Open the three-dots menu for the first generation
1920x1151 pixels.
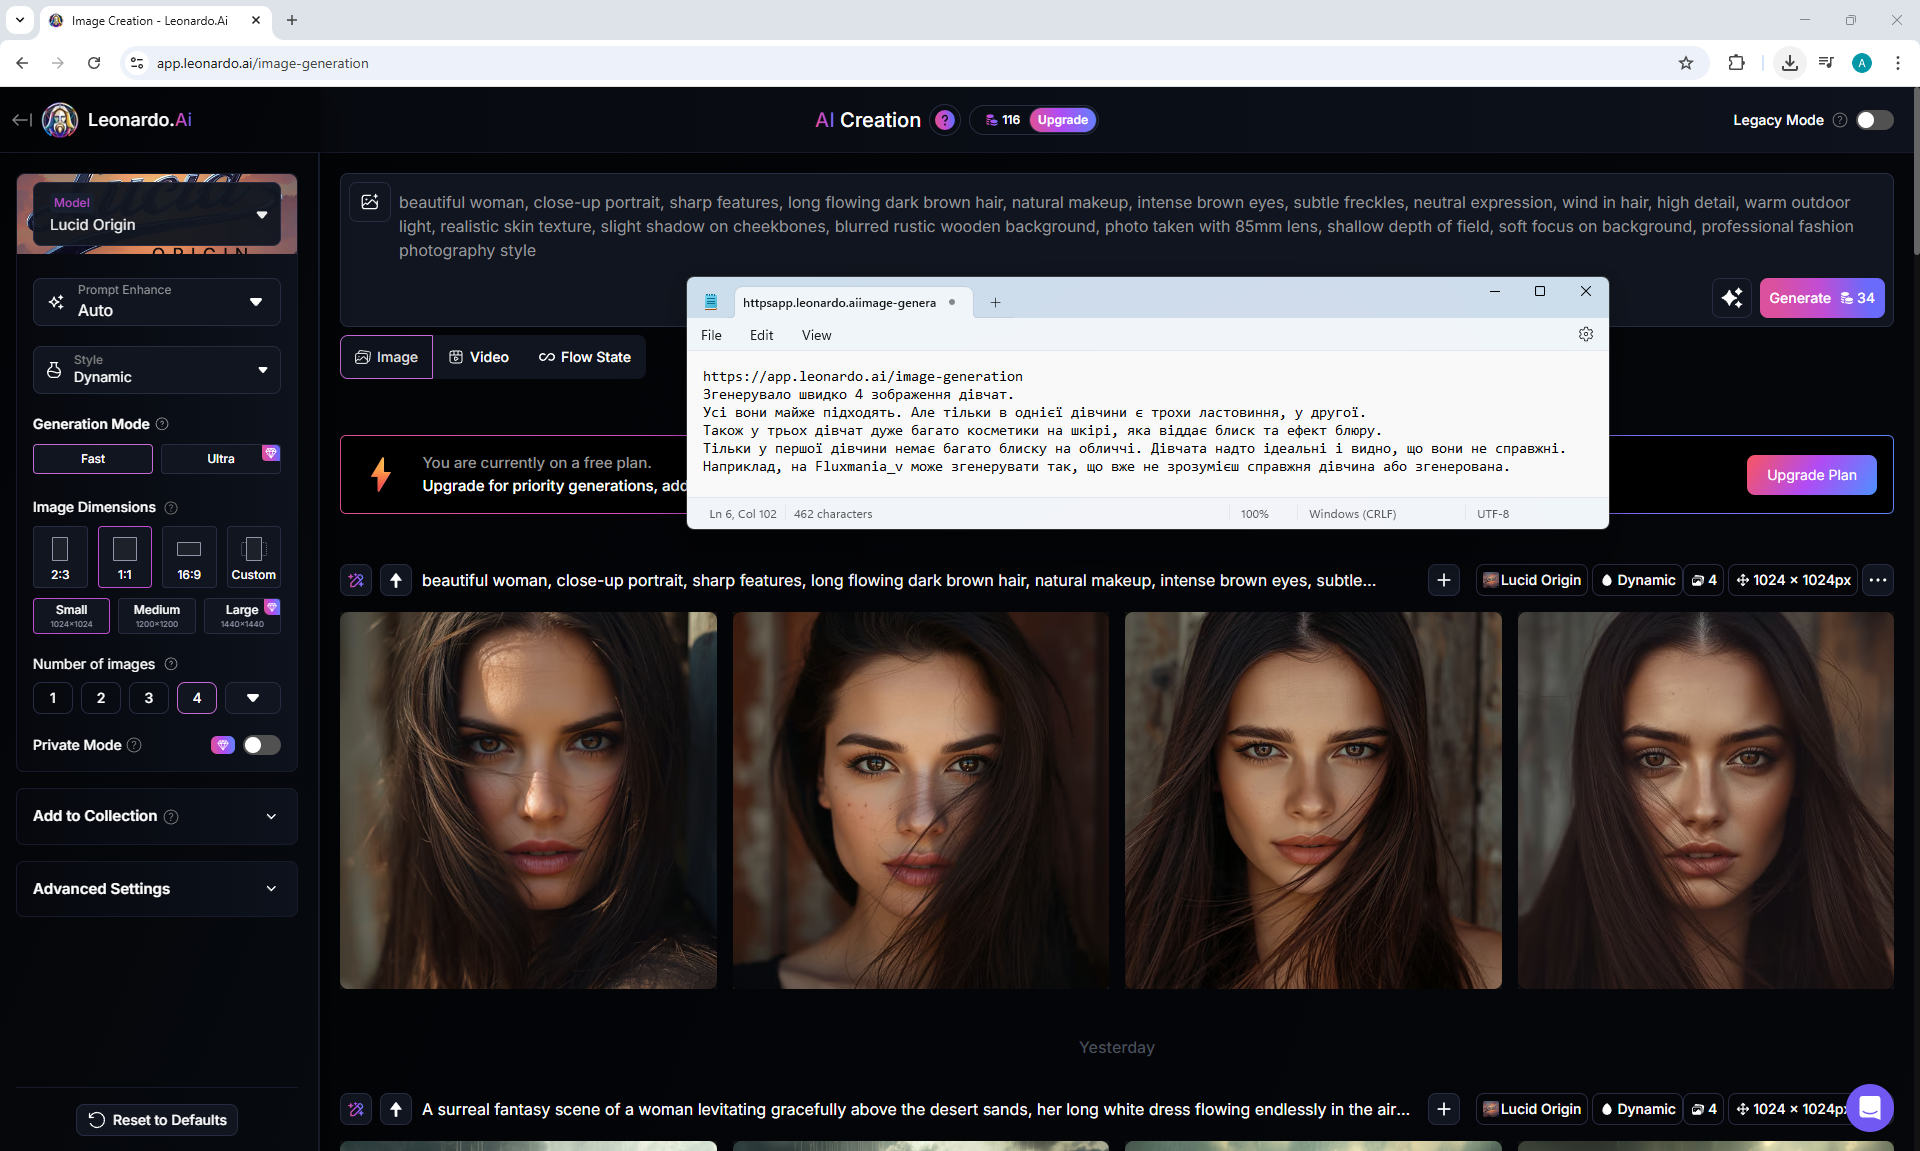(x=1877, y=580)
